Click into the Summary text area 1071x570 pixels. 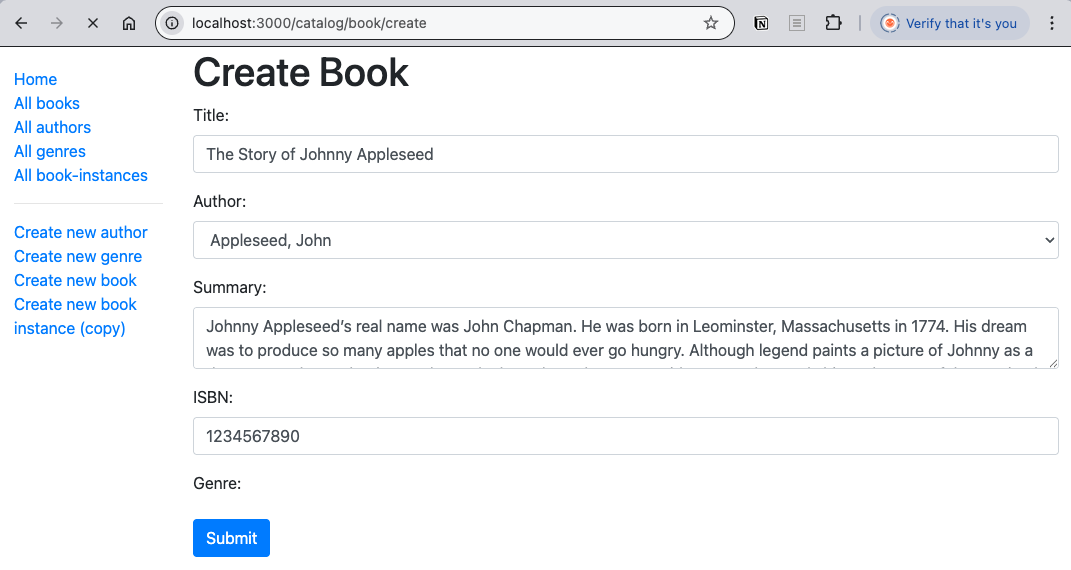coord(625,338)
